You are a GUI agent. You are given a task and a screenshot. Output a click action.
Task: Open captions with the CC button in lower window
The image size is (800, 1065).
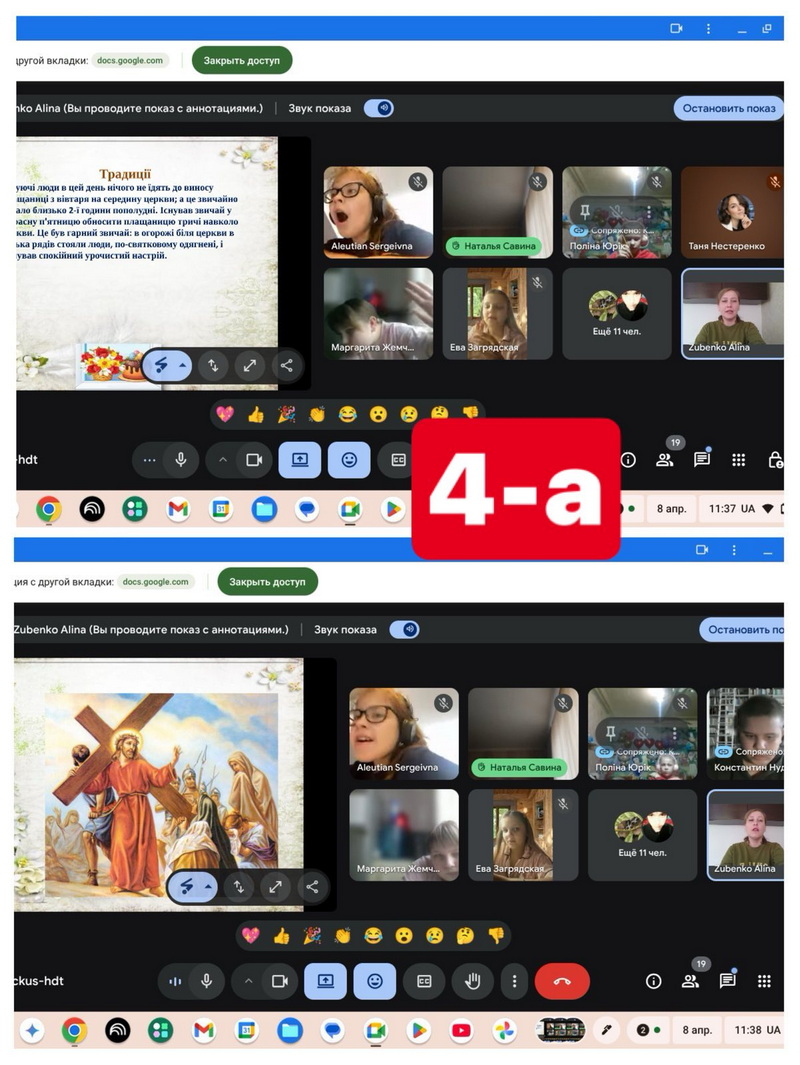(424, 981)
